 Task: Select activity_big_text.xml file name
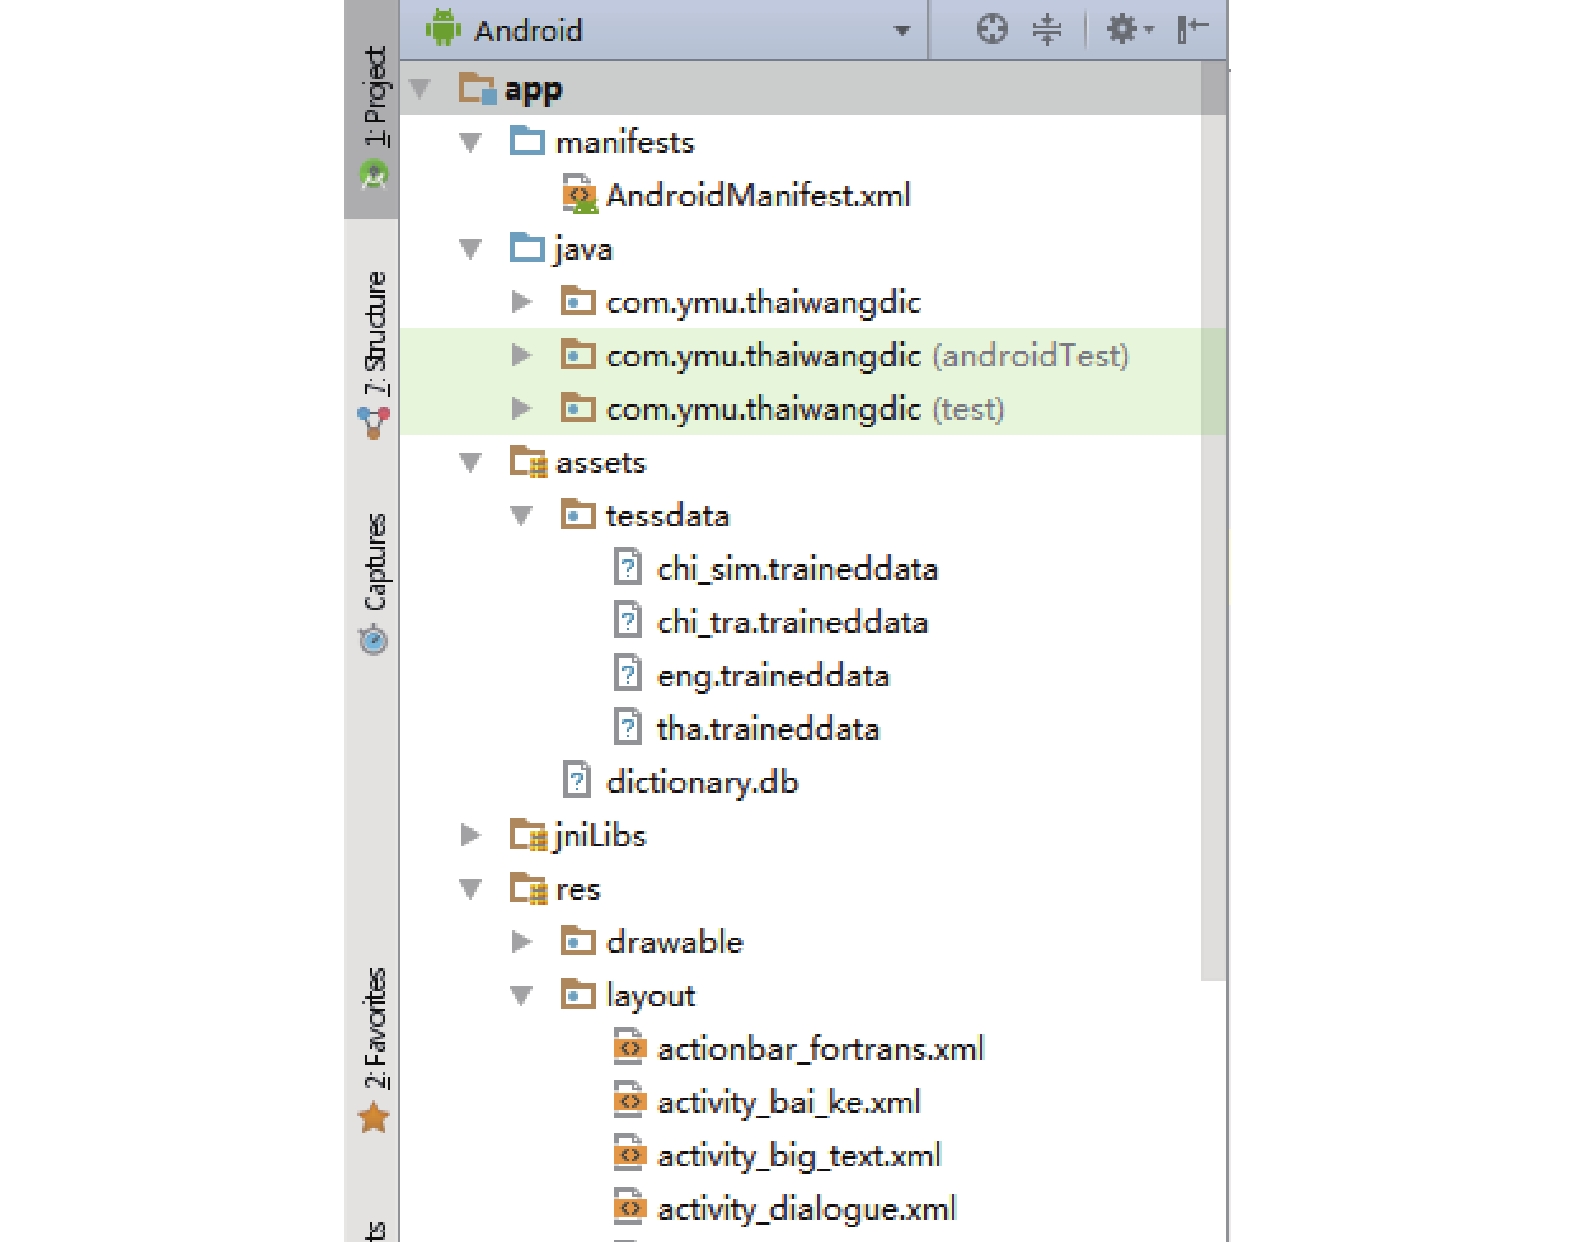(x=799, y=1156)
